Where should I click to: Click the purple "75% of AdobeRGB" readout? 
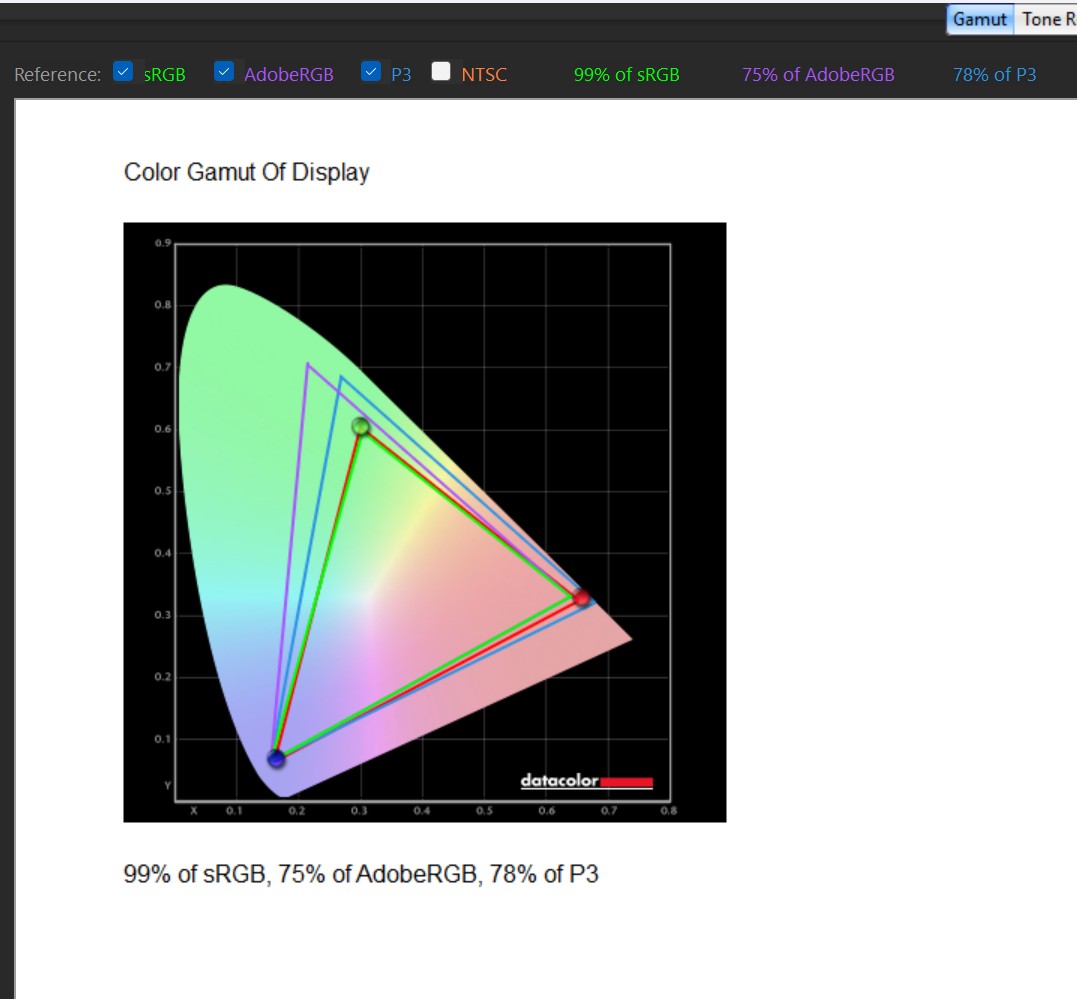tap(818, 74)
